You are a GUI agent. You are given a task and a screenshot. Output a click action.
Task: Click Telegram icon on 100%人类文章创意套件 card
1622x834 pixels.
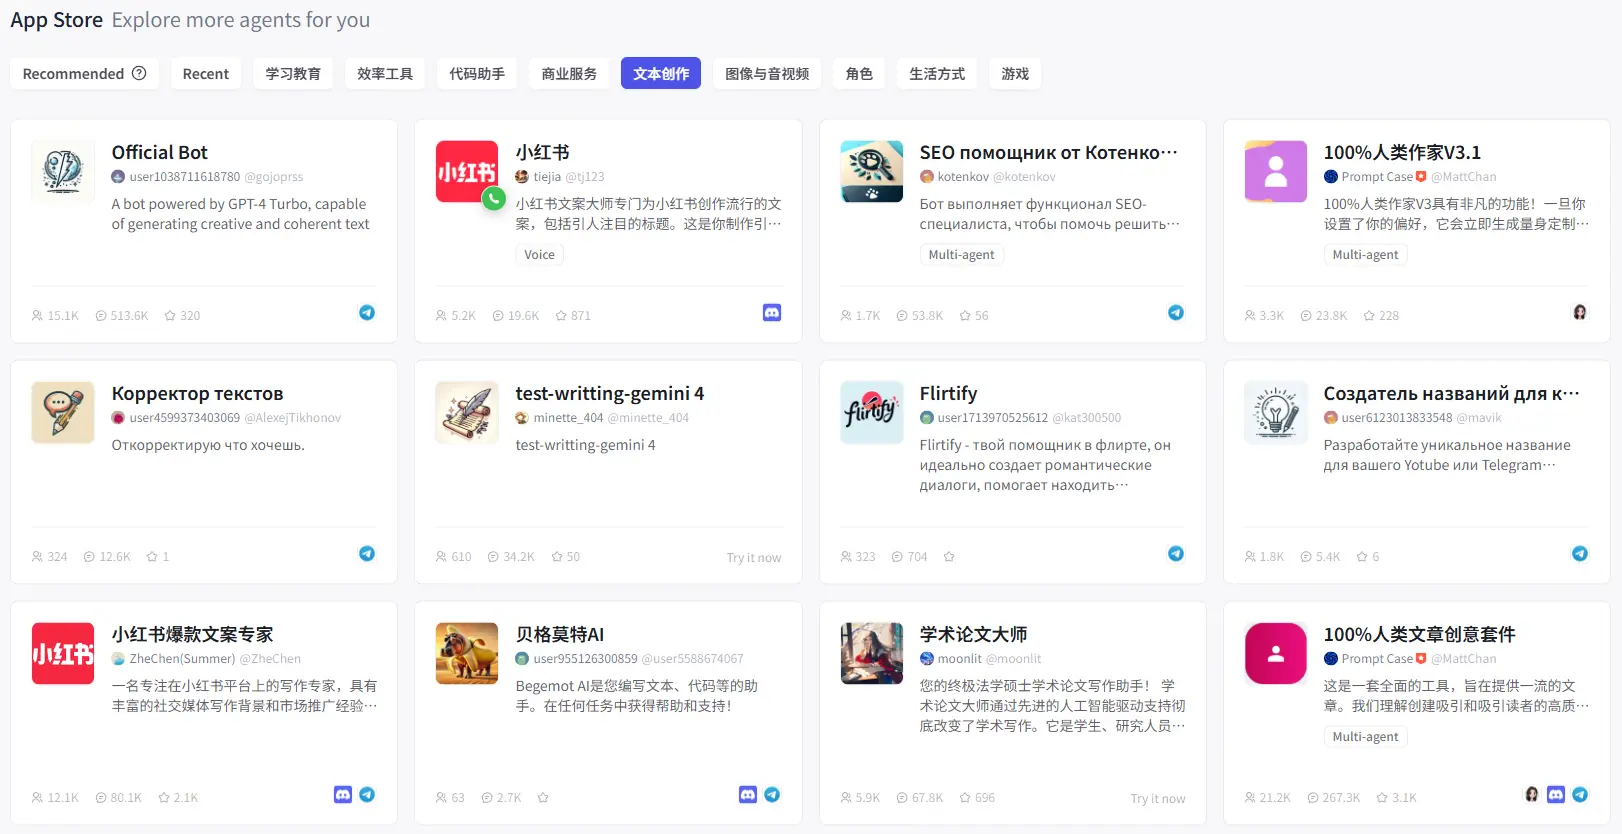1580,795
